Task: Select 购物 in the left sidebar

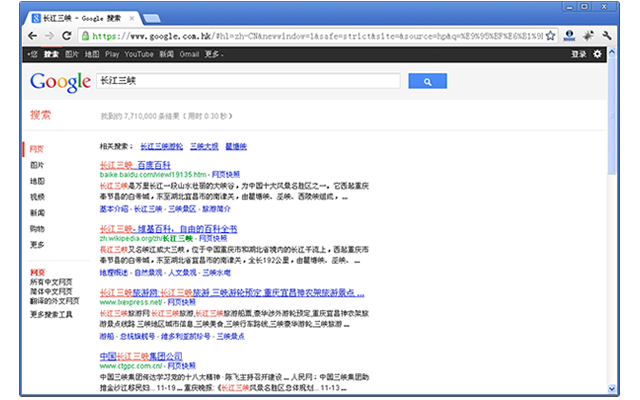Action: 37,229
